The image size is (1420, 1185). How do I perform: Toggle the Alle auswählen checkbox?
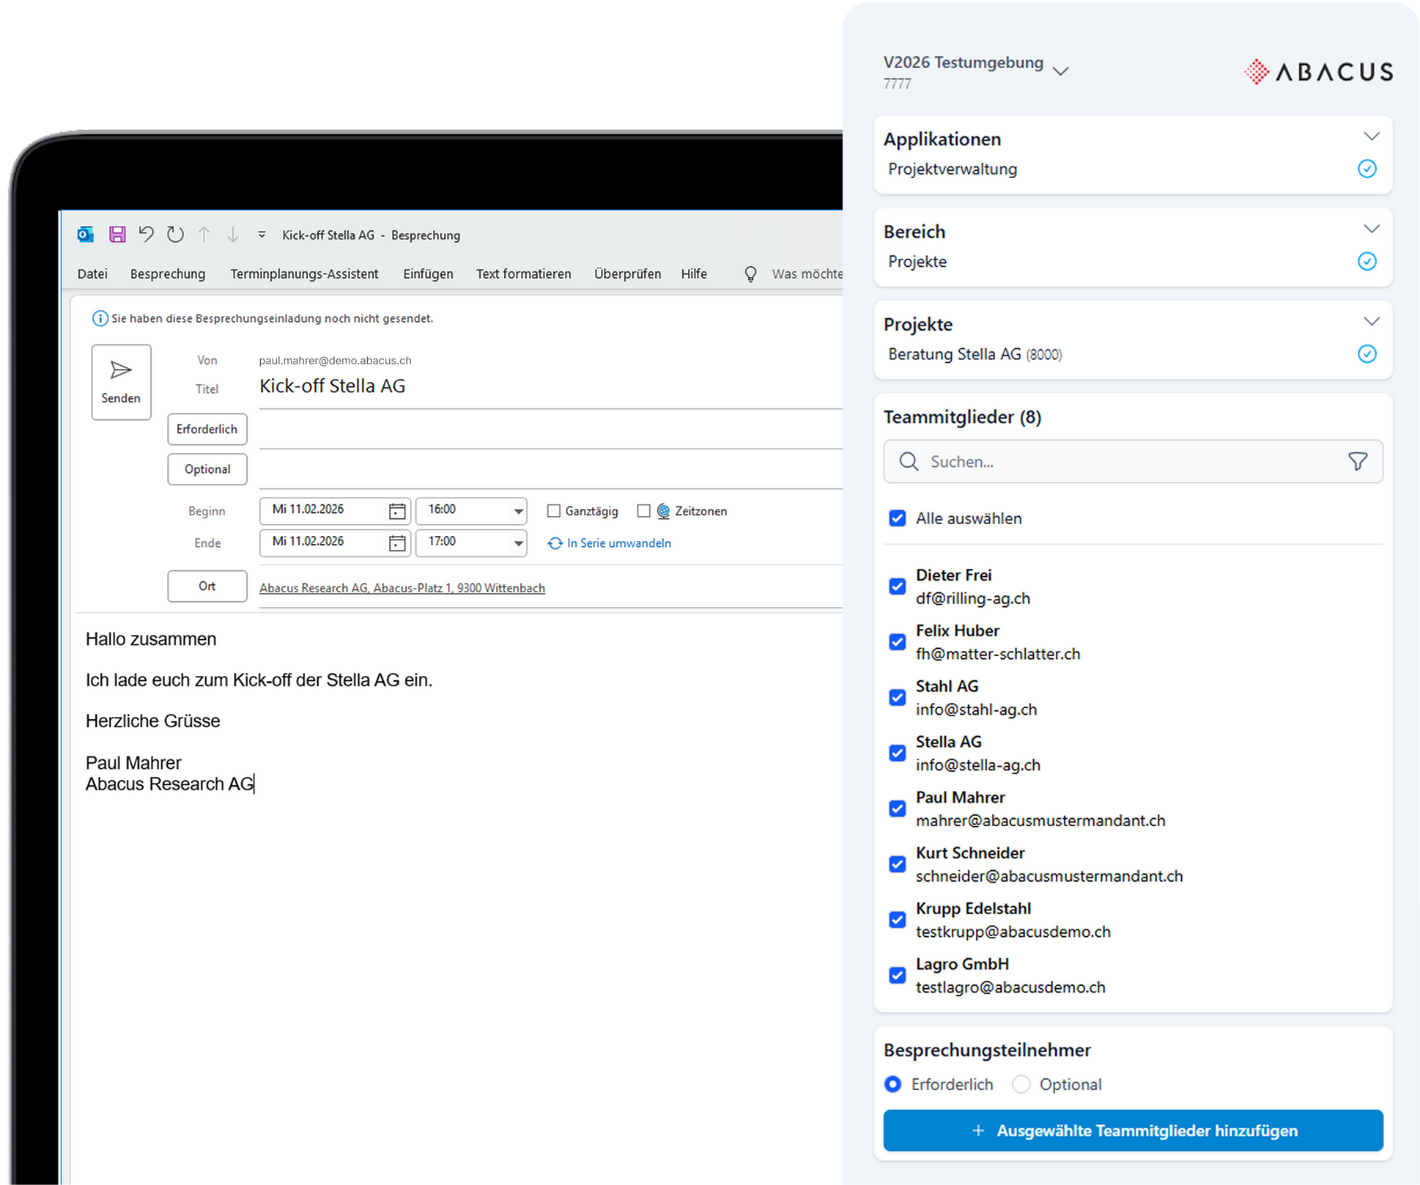[x=898, y=518]
